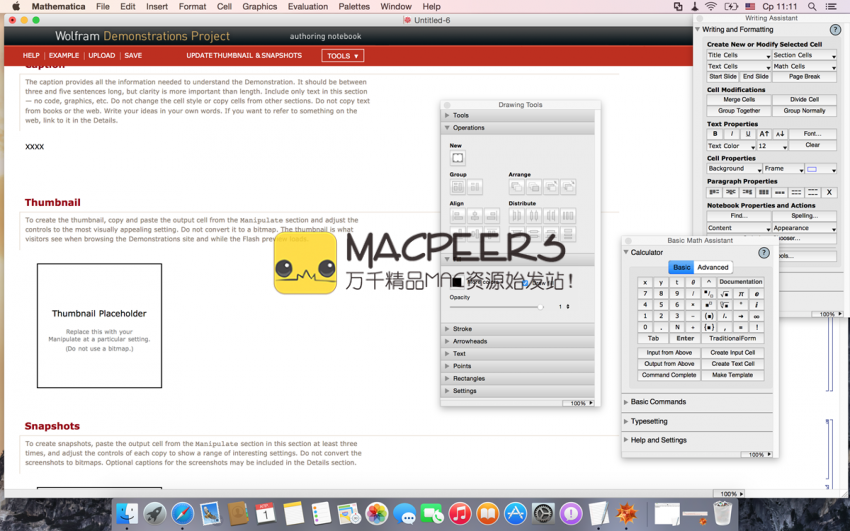Image resolution: width=850 pixels, height=531 pixels.
Task: Open the Format menu
Action: tap(192, 7)
